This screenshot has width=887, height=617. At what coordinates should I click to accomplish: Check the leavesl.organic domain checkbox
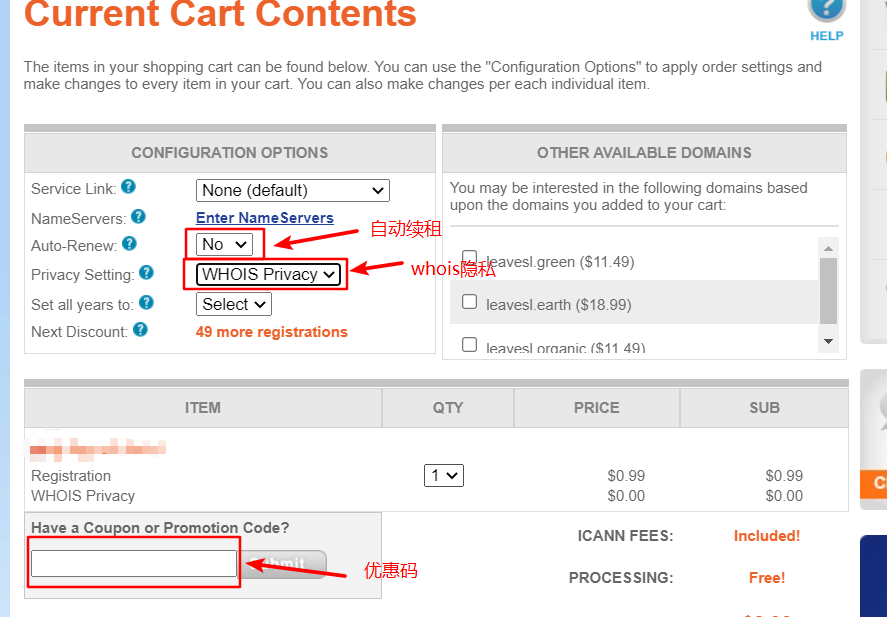pos(470,344)
